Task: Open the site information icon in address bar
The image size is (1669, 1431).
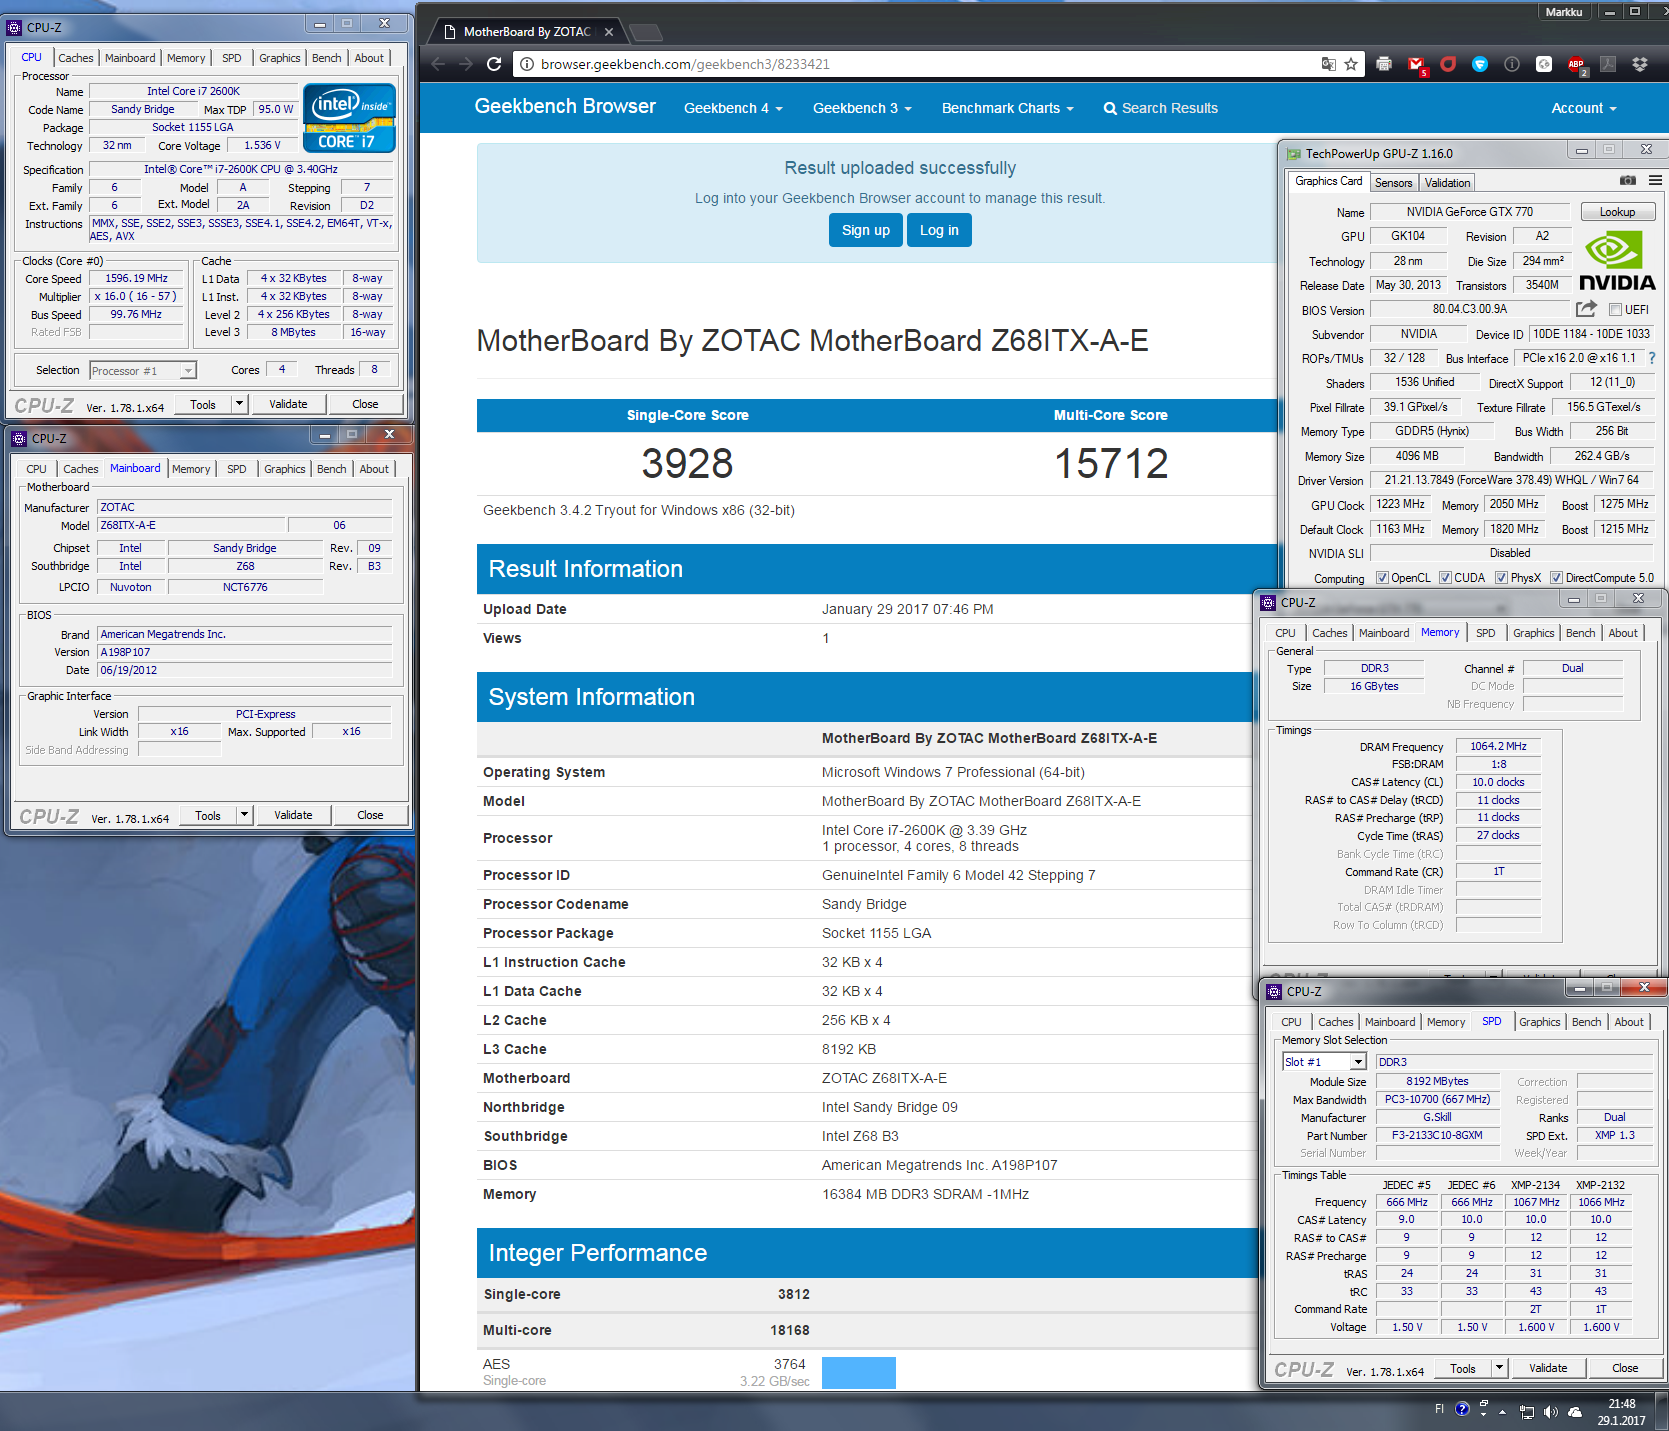Action: tap(527, 64)
